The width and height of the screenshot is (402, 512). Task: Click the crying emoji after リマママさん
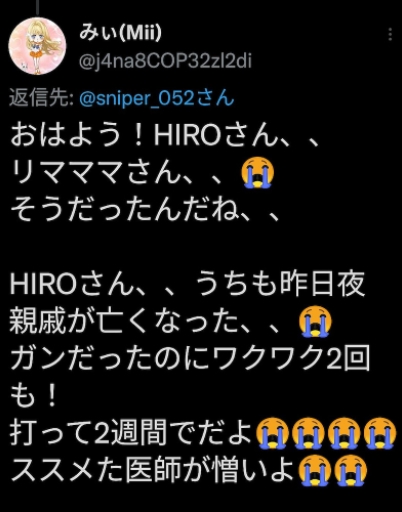258,174
